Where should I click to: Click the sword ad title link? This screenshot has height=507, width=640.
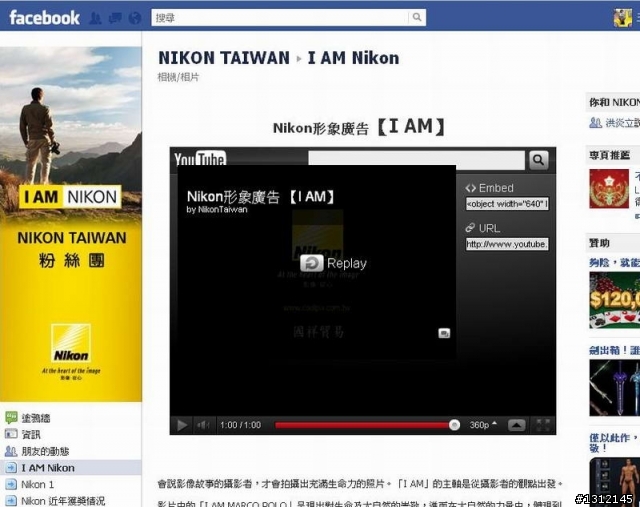click(x=614, y=350)
